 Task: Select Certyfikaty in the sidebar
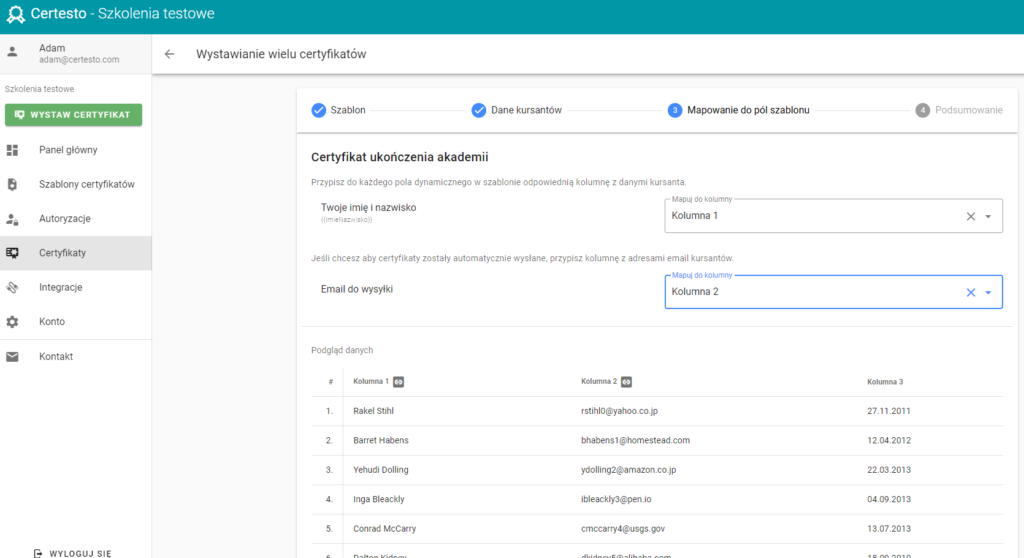coord(76,253)
